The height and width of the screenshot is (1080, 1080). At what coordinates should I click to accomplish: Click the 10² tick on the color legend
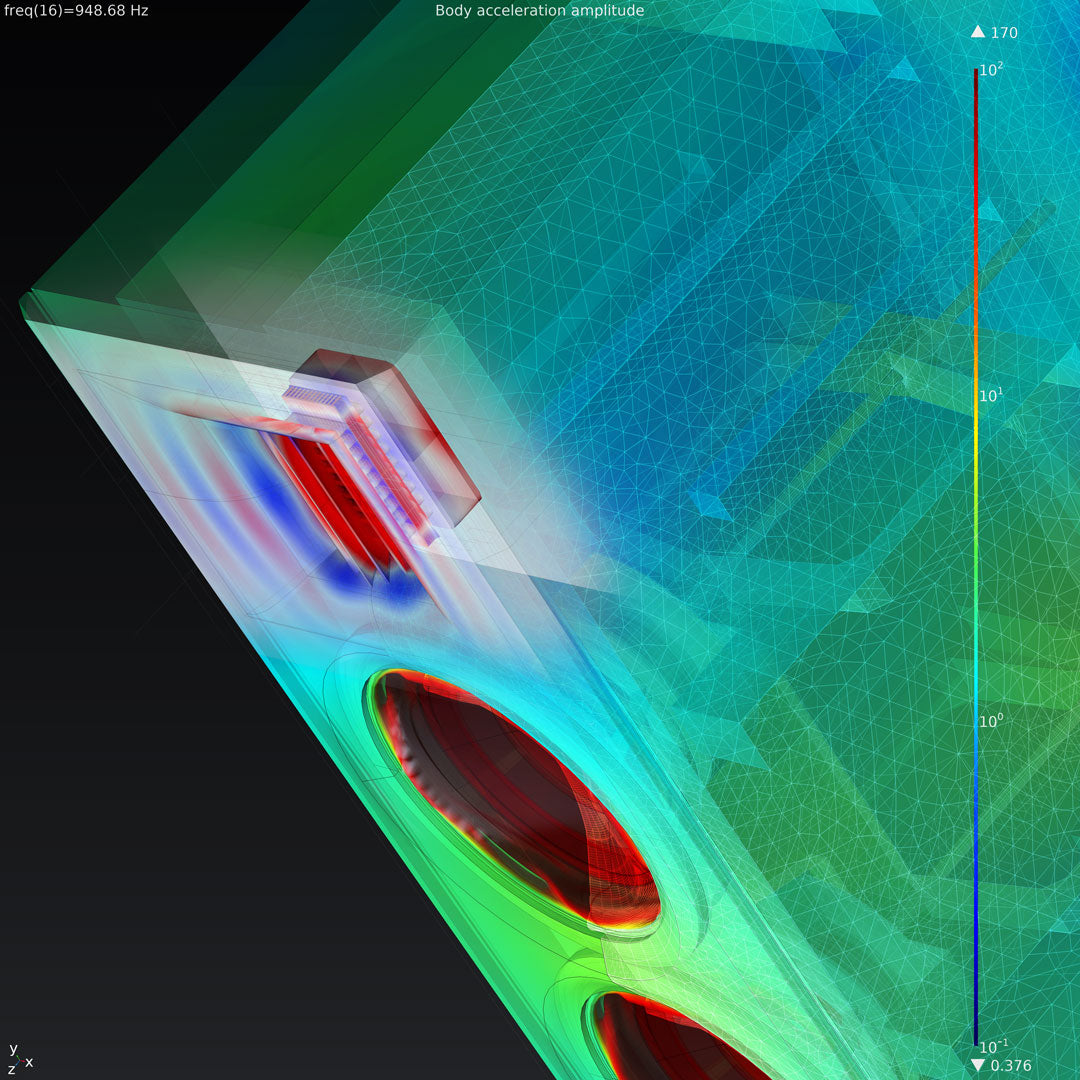992,70
